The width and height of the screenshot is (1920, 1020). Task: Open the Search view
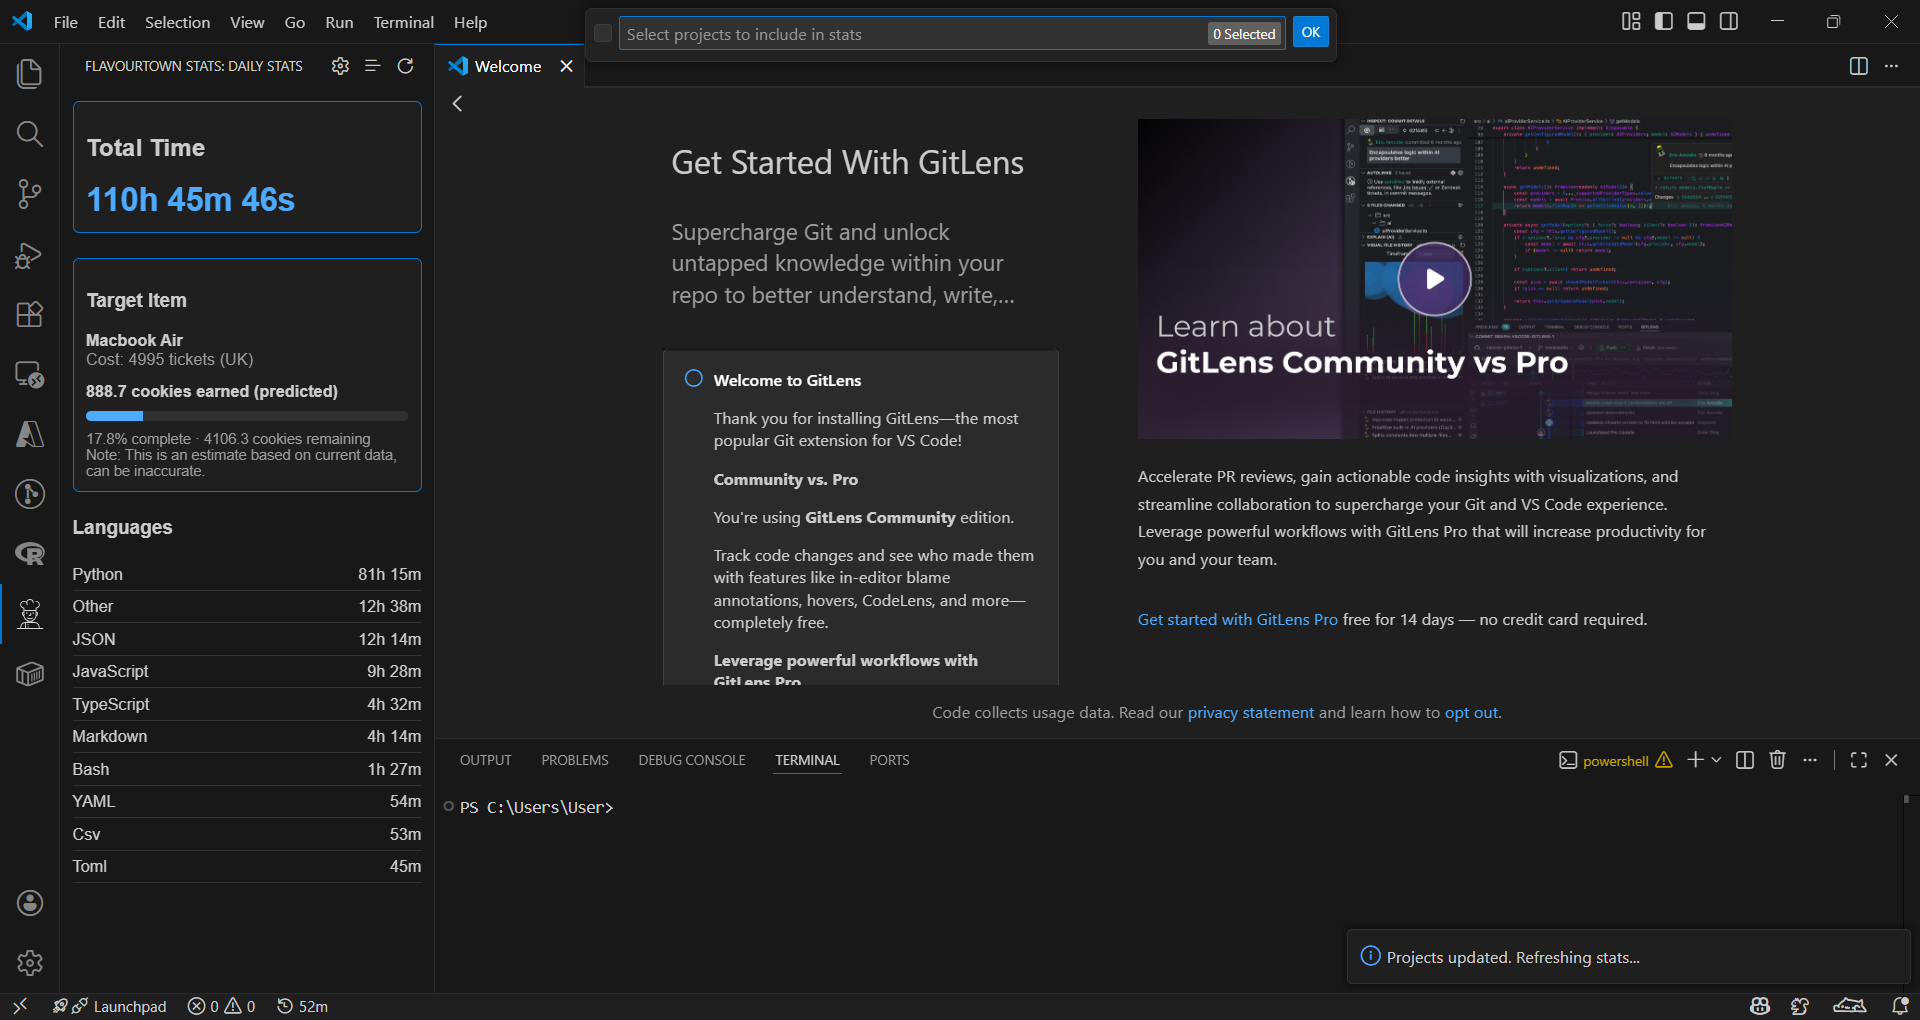(29, 134)
